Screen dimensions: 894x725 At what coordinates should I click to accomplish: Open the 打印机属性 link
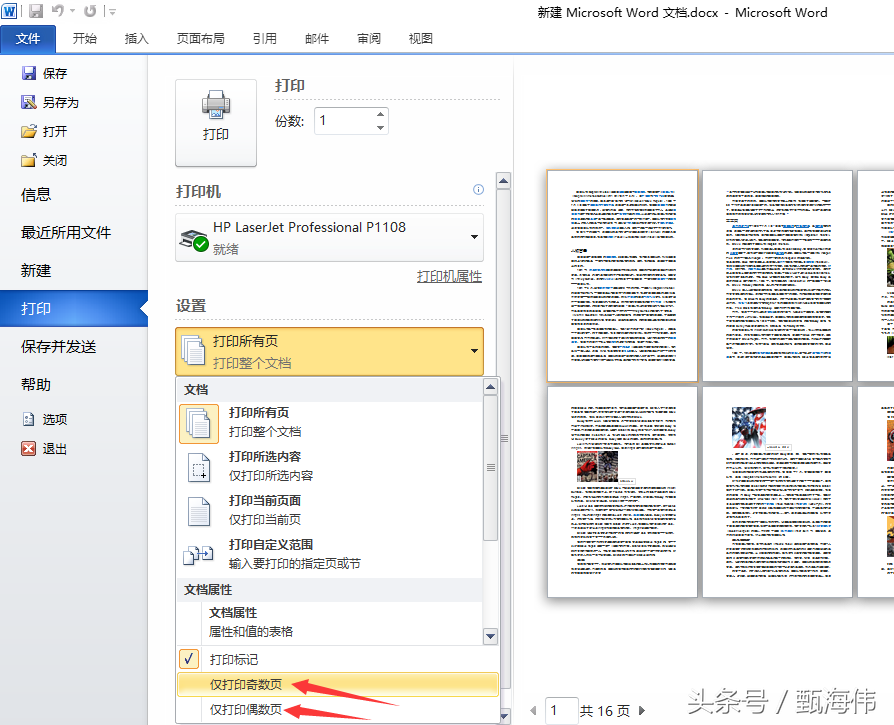pos(449,276)
